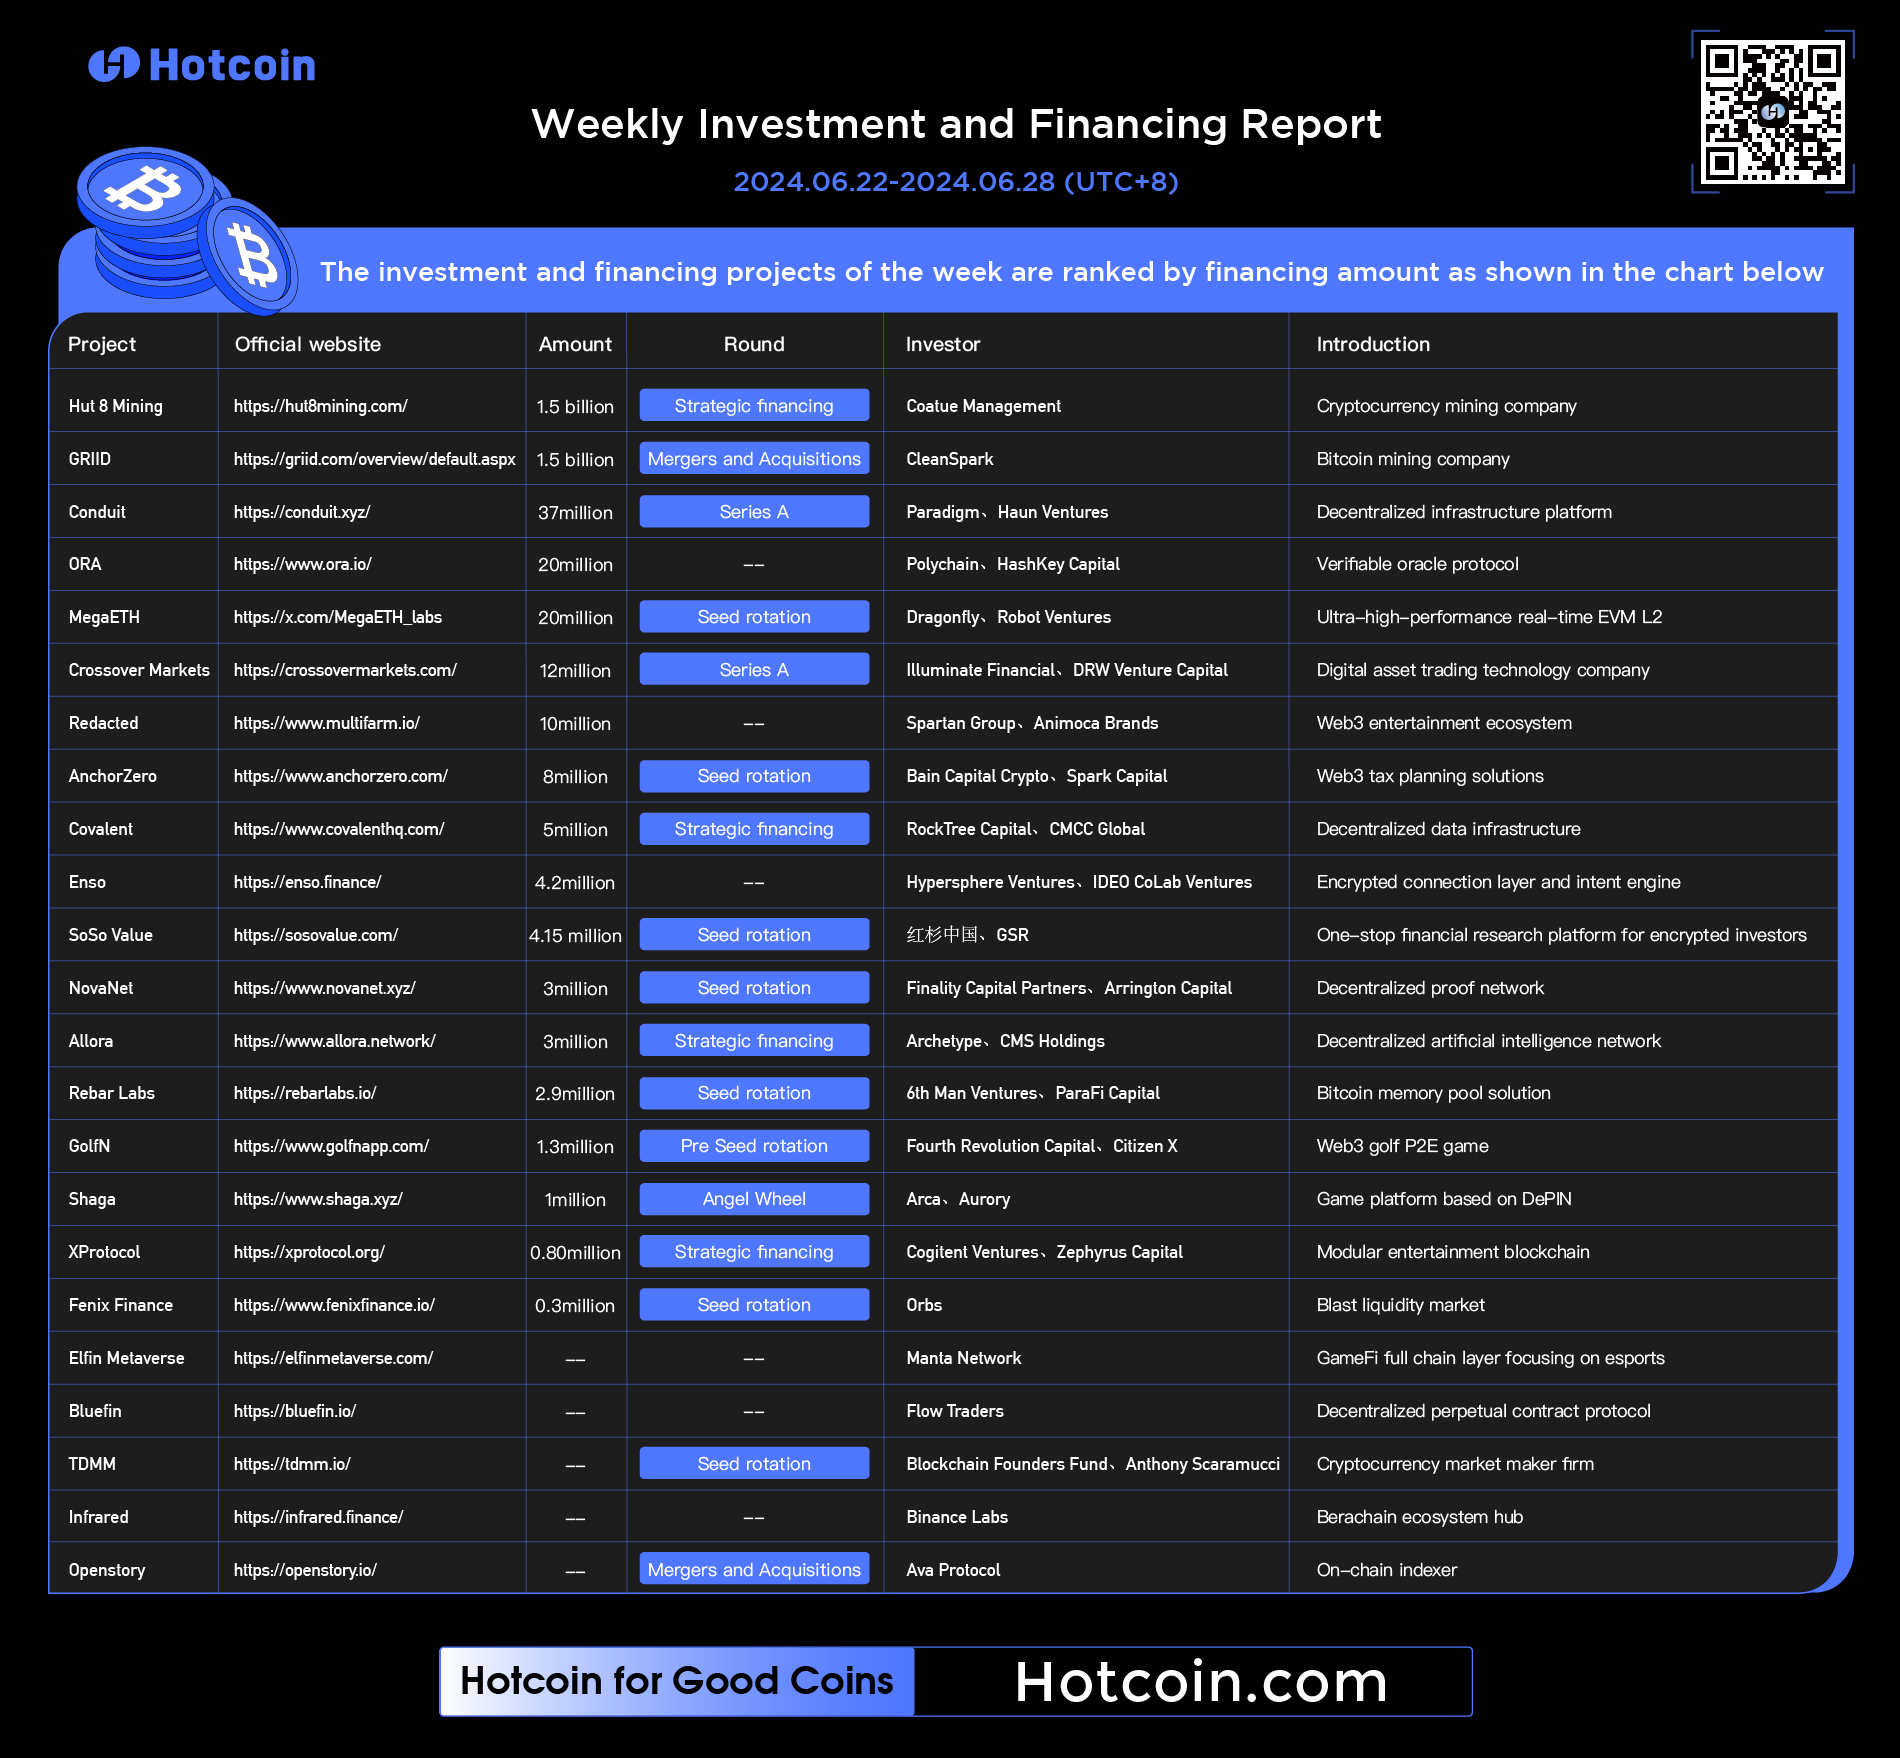Viewport: 1900px width, 1758px height.
Task: Open the Hut 8 Mining website link
Action: coord(321,406)
